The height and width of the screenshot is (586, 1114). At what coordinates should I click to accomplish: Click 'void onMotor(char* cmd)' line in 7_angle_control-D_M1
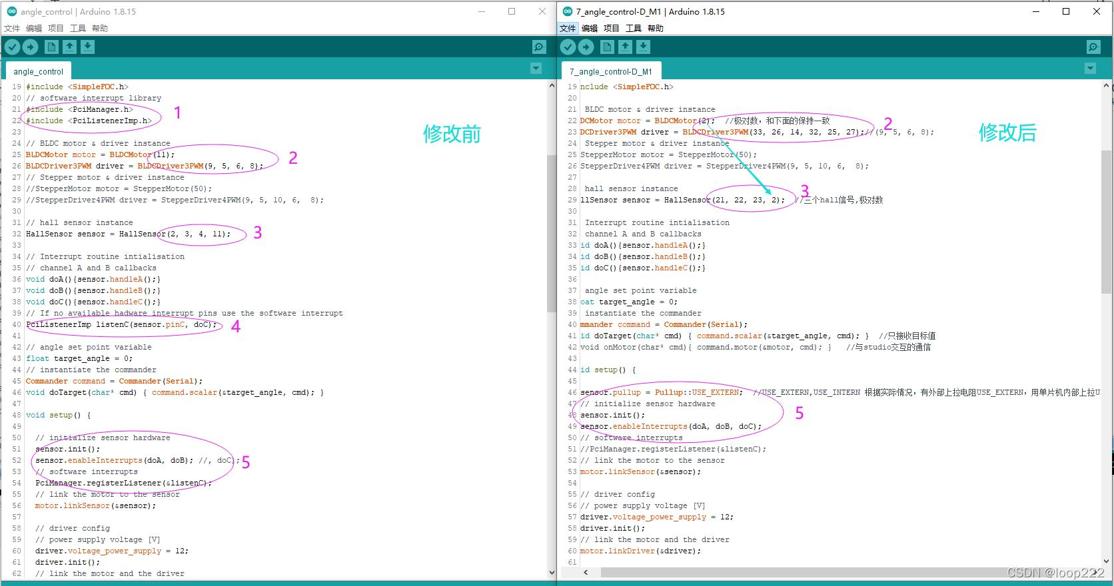pyautogui.click(x=705, y=347)
